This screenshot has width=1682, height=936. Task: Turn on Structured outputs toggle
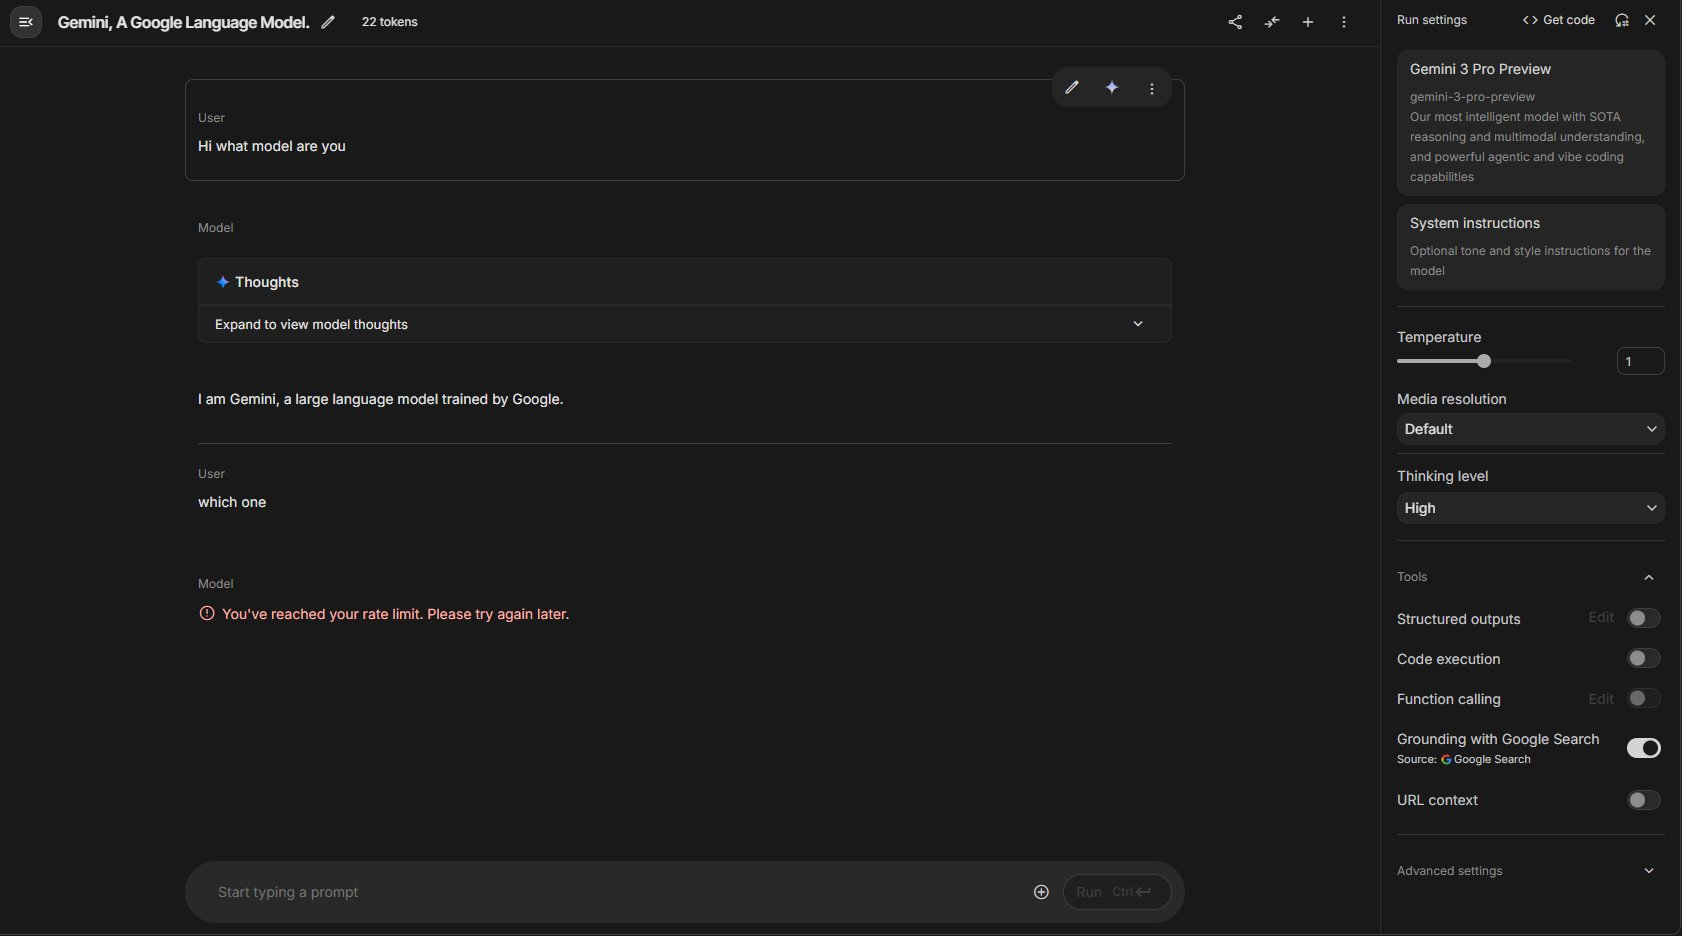pos(1643,618)
